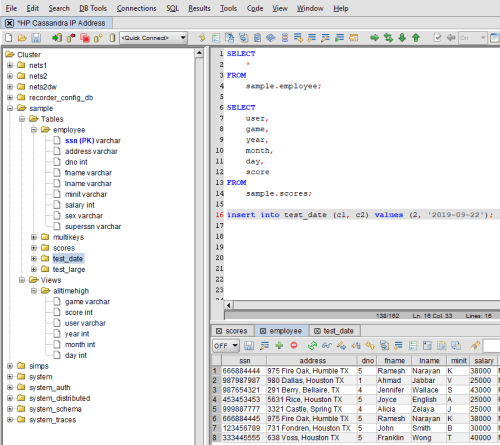
Task: Click the connect to database green arrow icon
Action: pos(57,38)
